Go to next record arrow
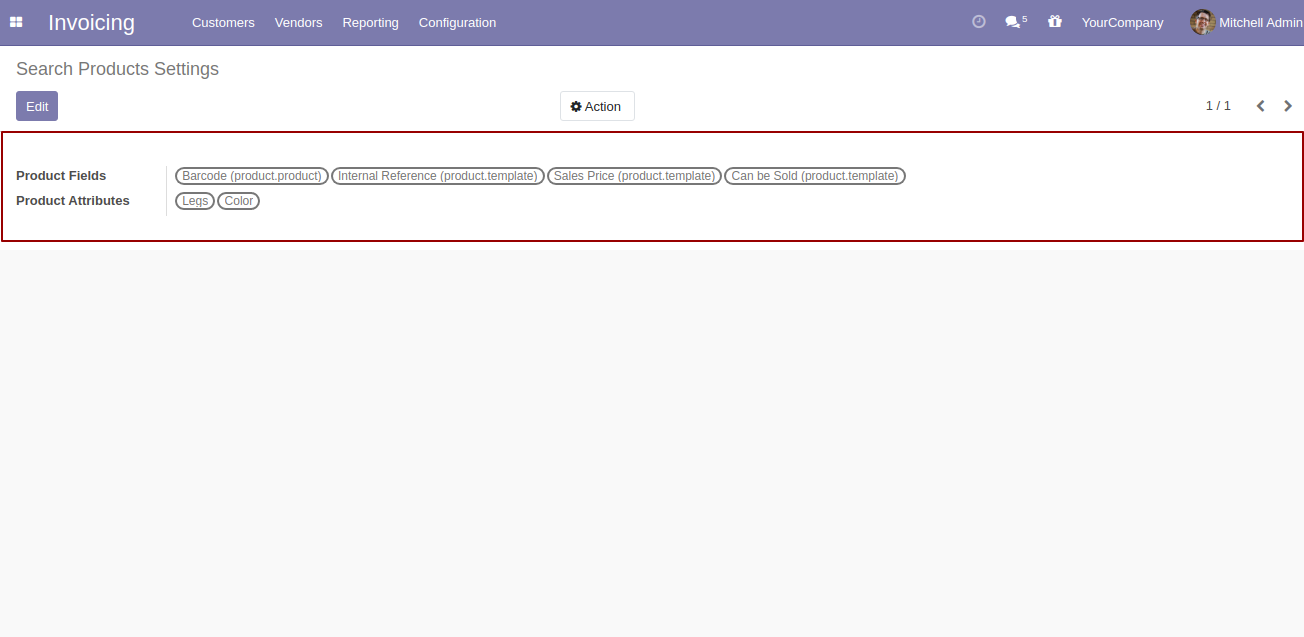This screenshot has height=637, width=1304. click(x=1288, y=106)
